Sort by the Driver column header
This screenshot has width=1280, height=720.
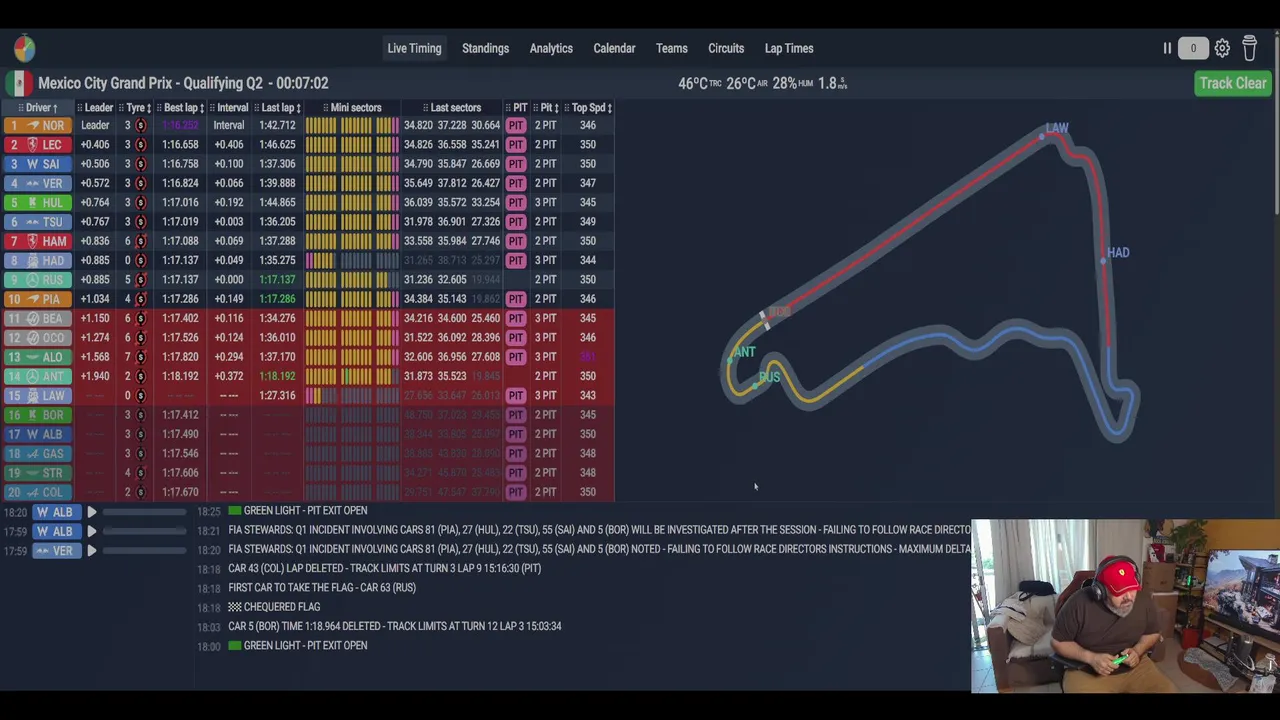[x=38, y=107]
